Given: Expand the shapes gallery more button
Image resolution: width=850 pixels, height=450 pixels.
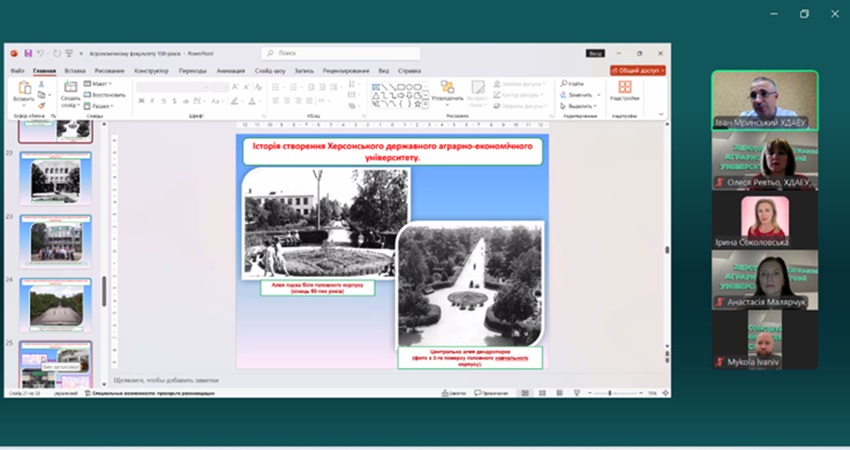Looking at the screenshot, I should click(x=426, y=104).
